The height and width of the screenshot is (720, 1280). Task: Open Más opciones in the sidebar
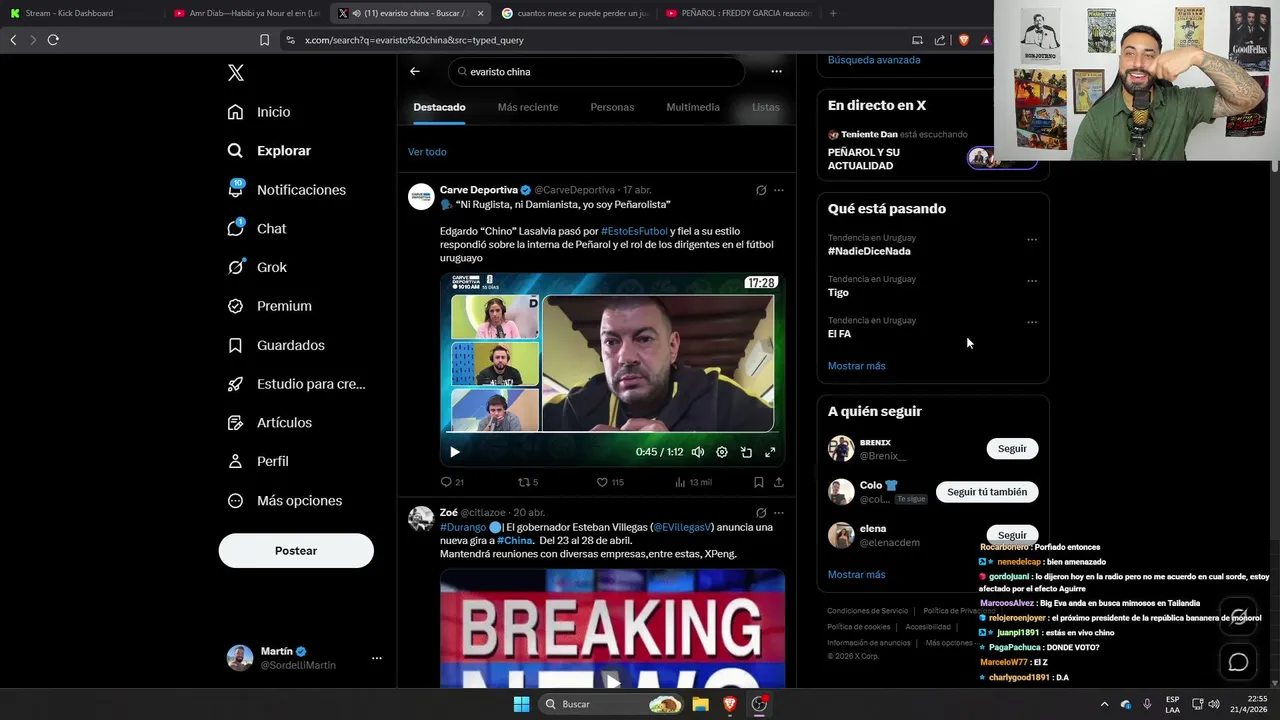284,500
